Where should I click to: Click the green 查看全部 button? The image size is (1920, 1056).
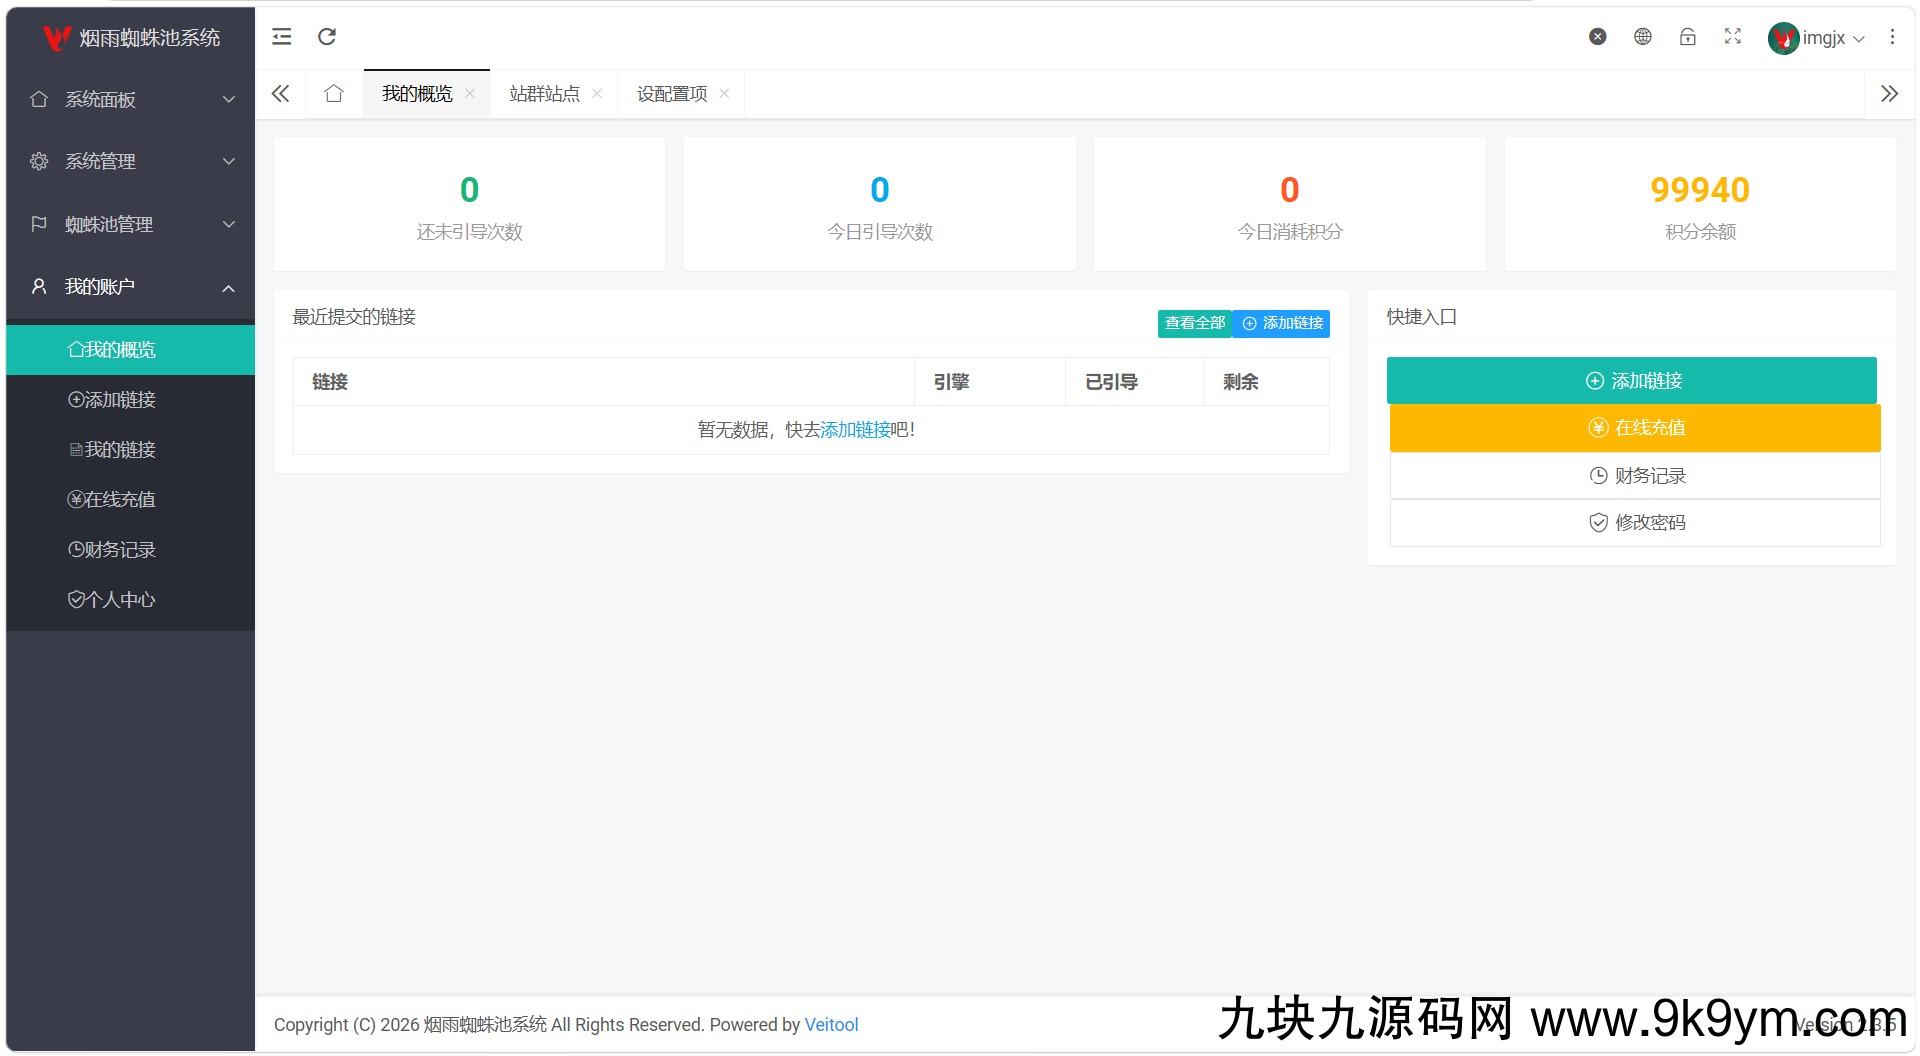(x=1195, y=323)
